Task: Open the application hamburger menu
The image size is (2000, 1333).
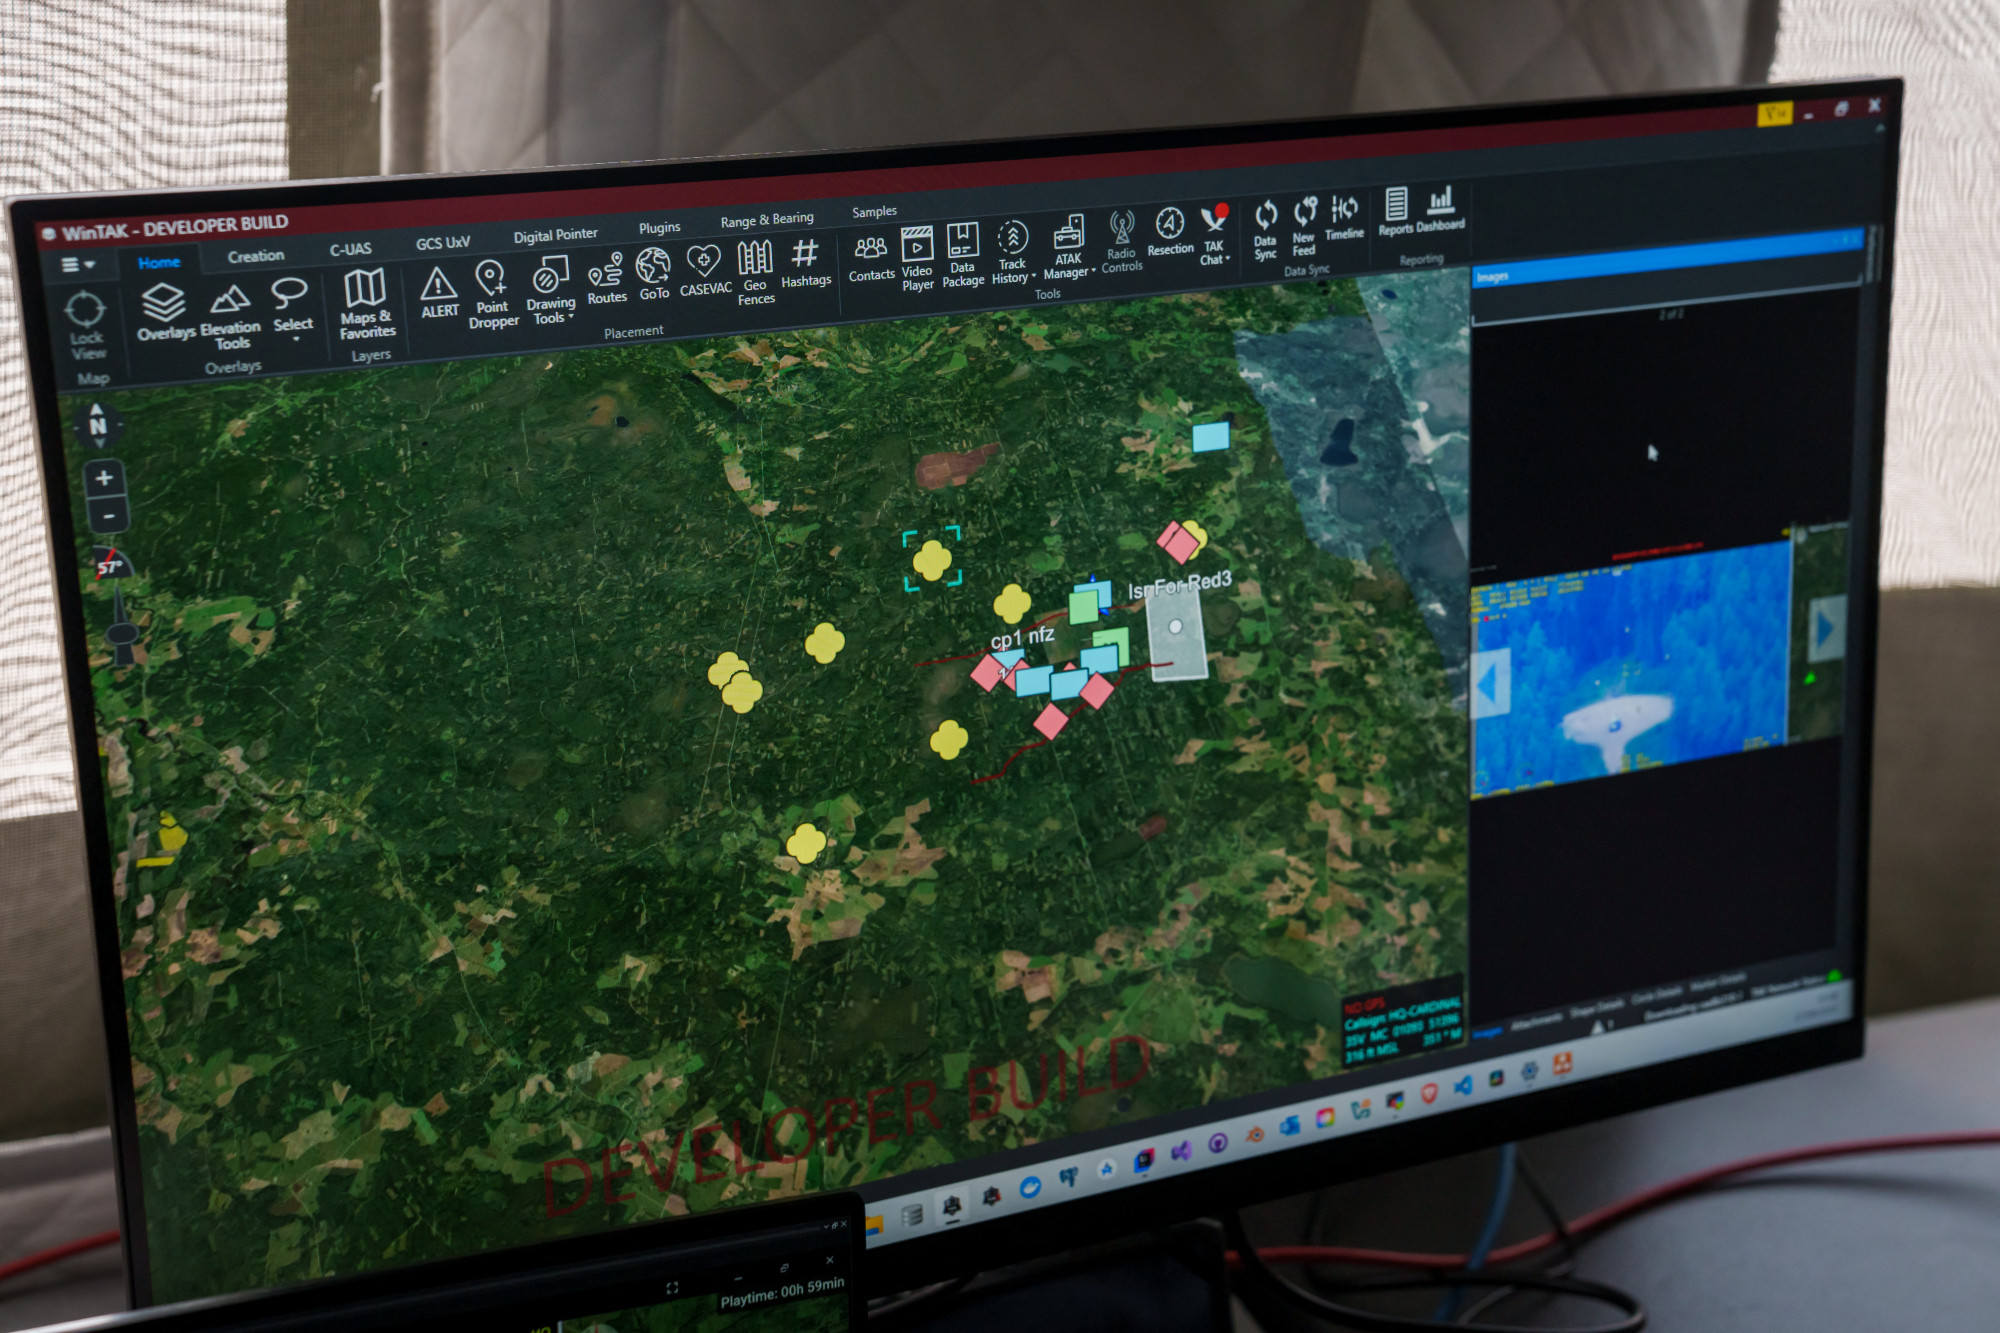Action: click(x=77, y=265)
